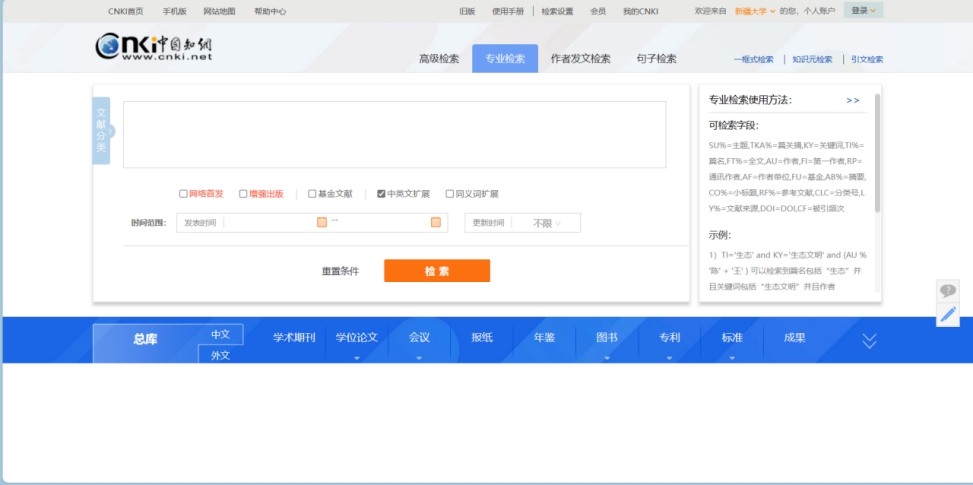Click inside the professional search query box
973x485 pixels.
tap(395, 135)
